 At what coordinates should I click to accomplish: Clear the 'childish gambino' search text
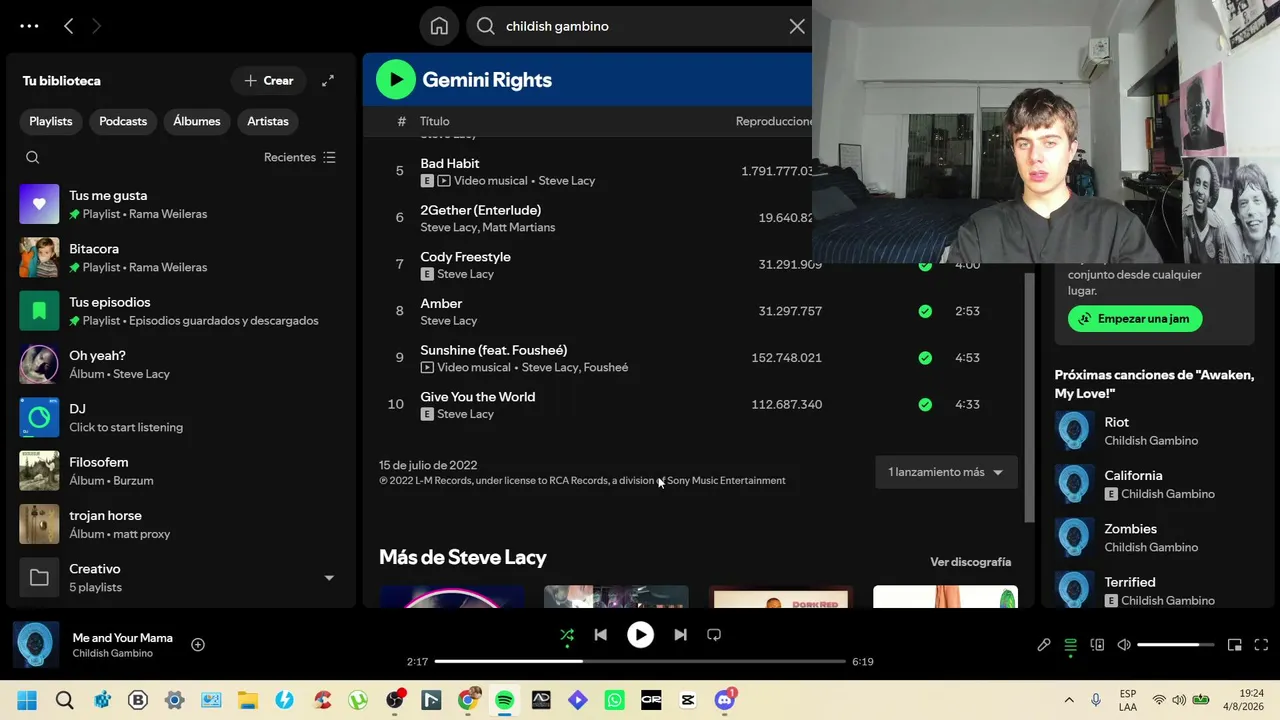(797, 26)
